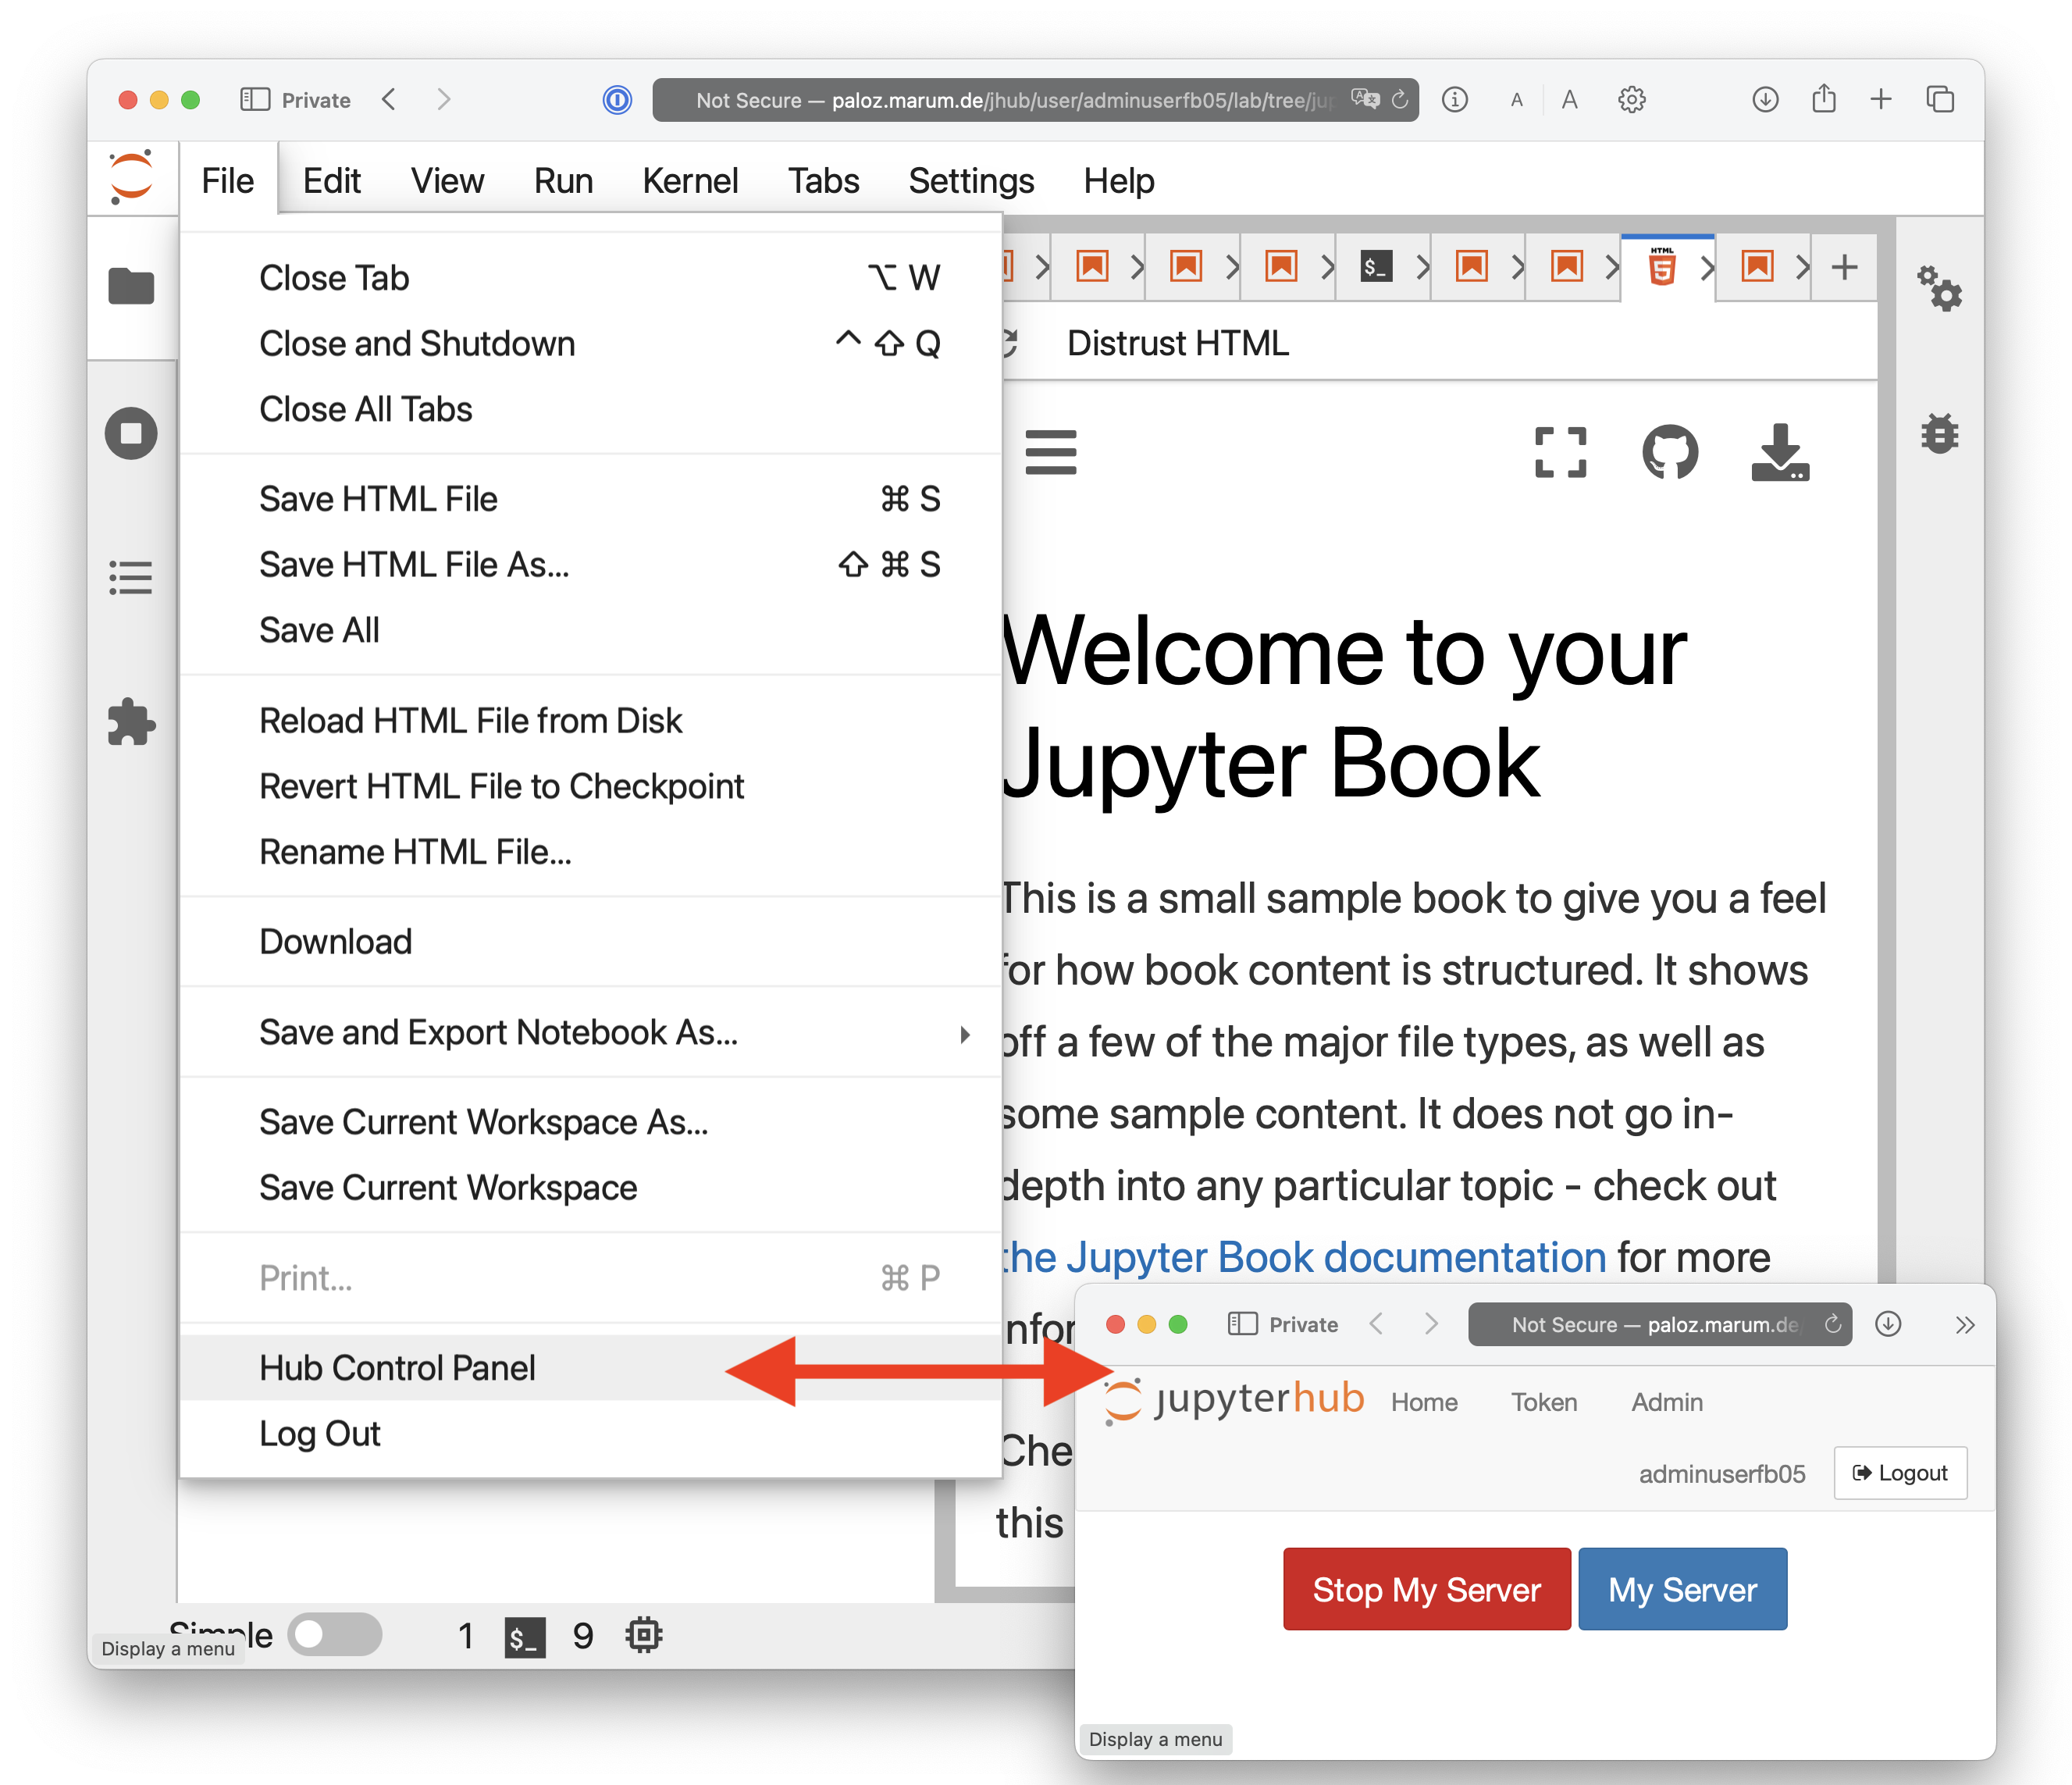Click the Jupyter logo in menu bar
Viewport: 2072px width, 1785px height.
[x=132, y=178]
